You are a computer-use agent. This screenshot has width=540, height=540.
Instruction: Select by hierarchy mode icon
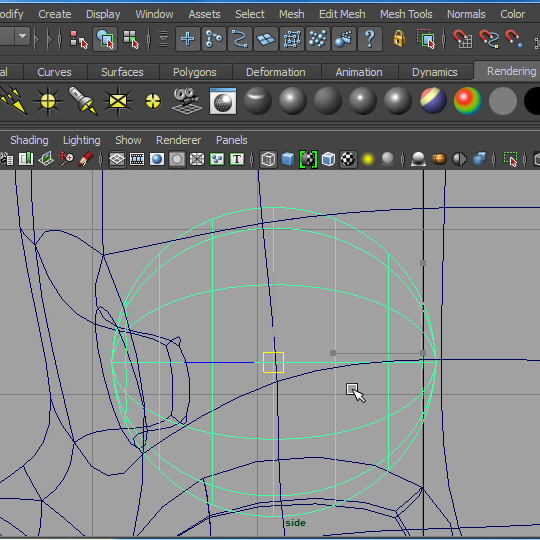coord(78,39)
